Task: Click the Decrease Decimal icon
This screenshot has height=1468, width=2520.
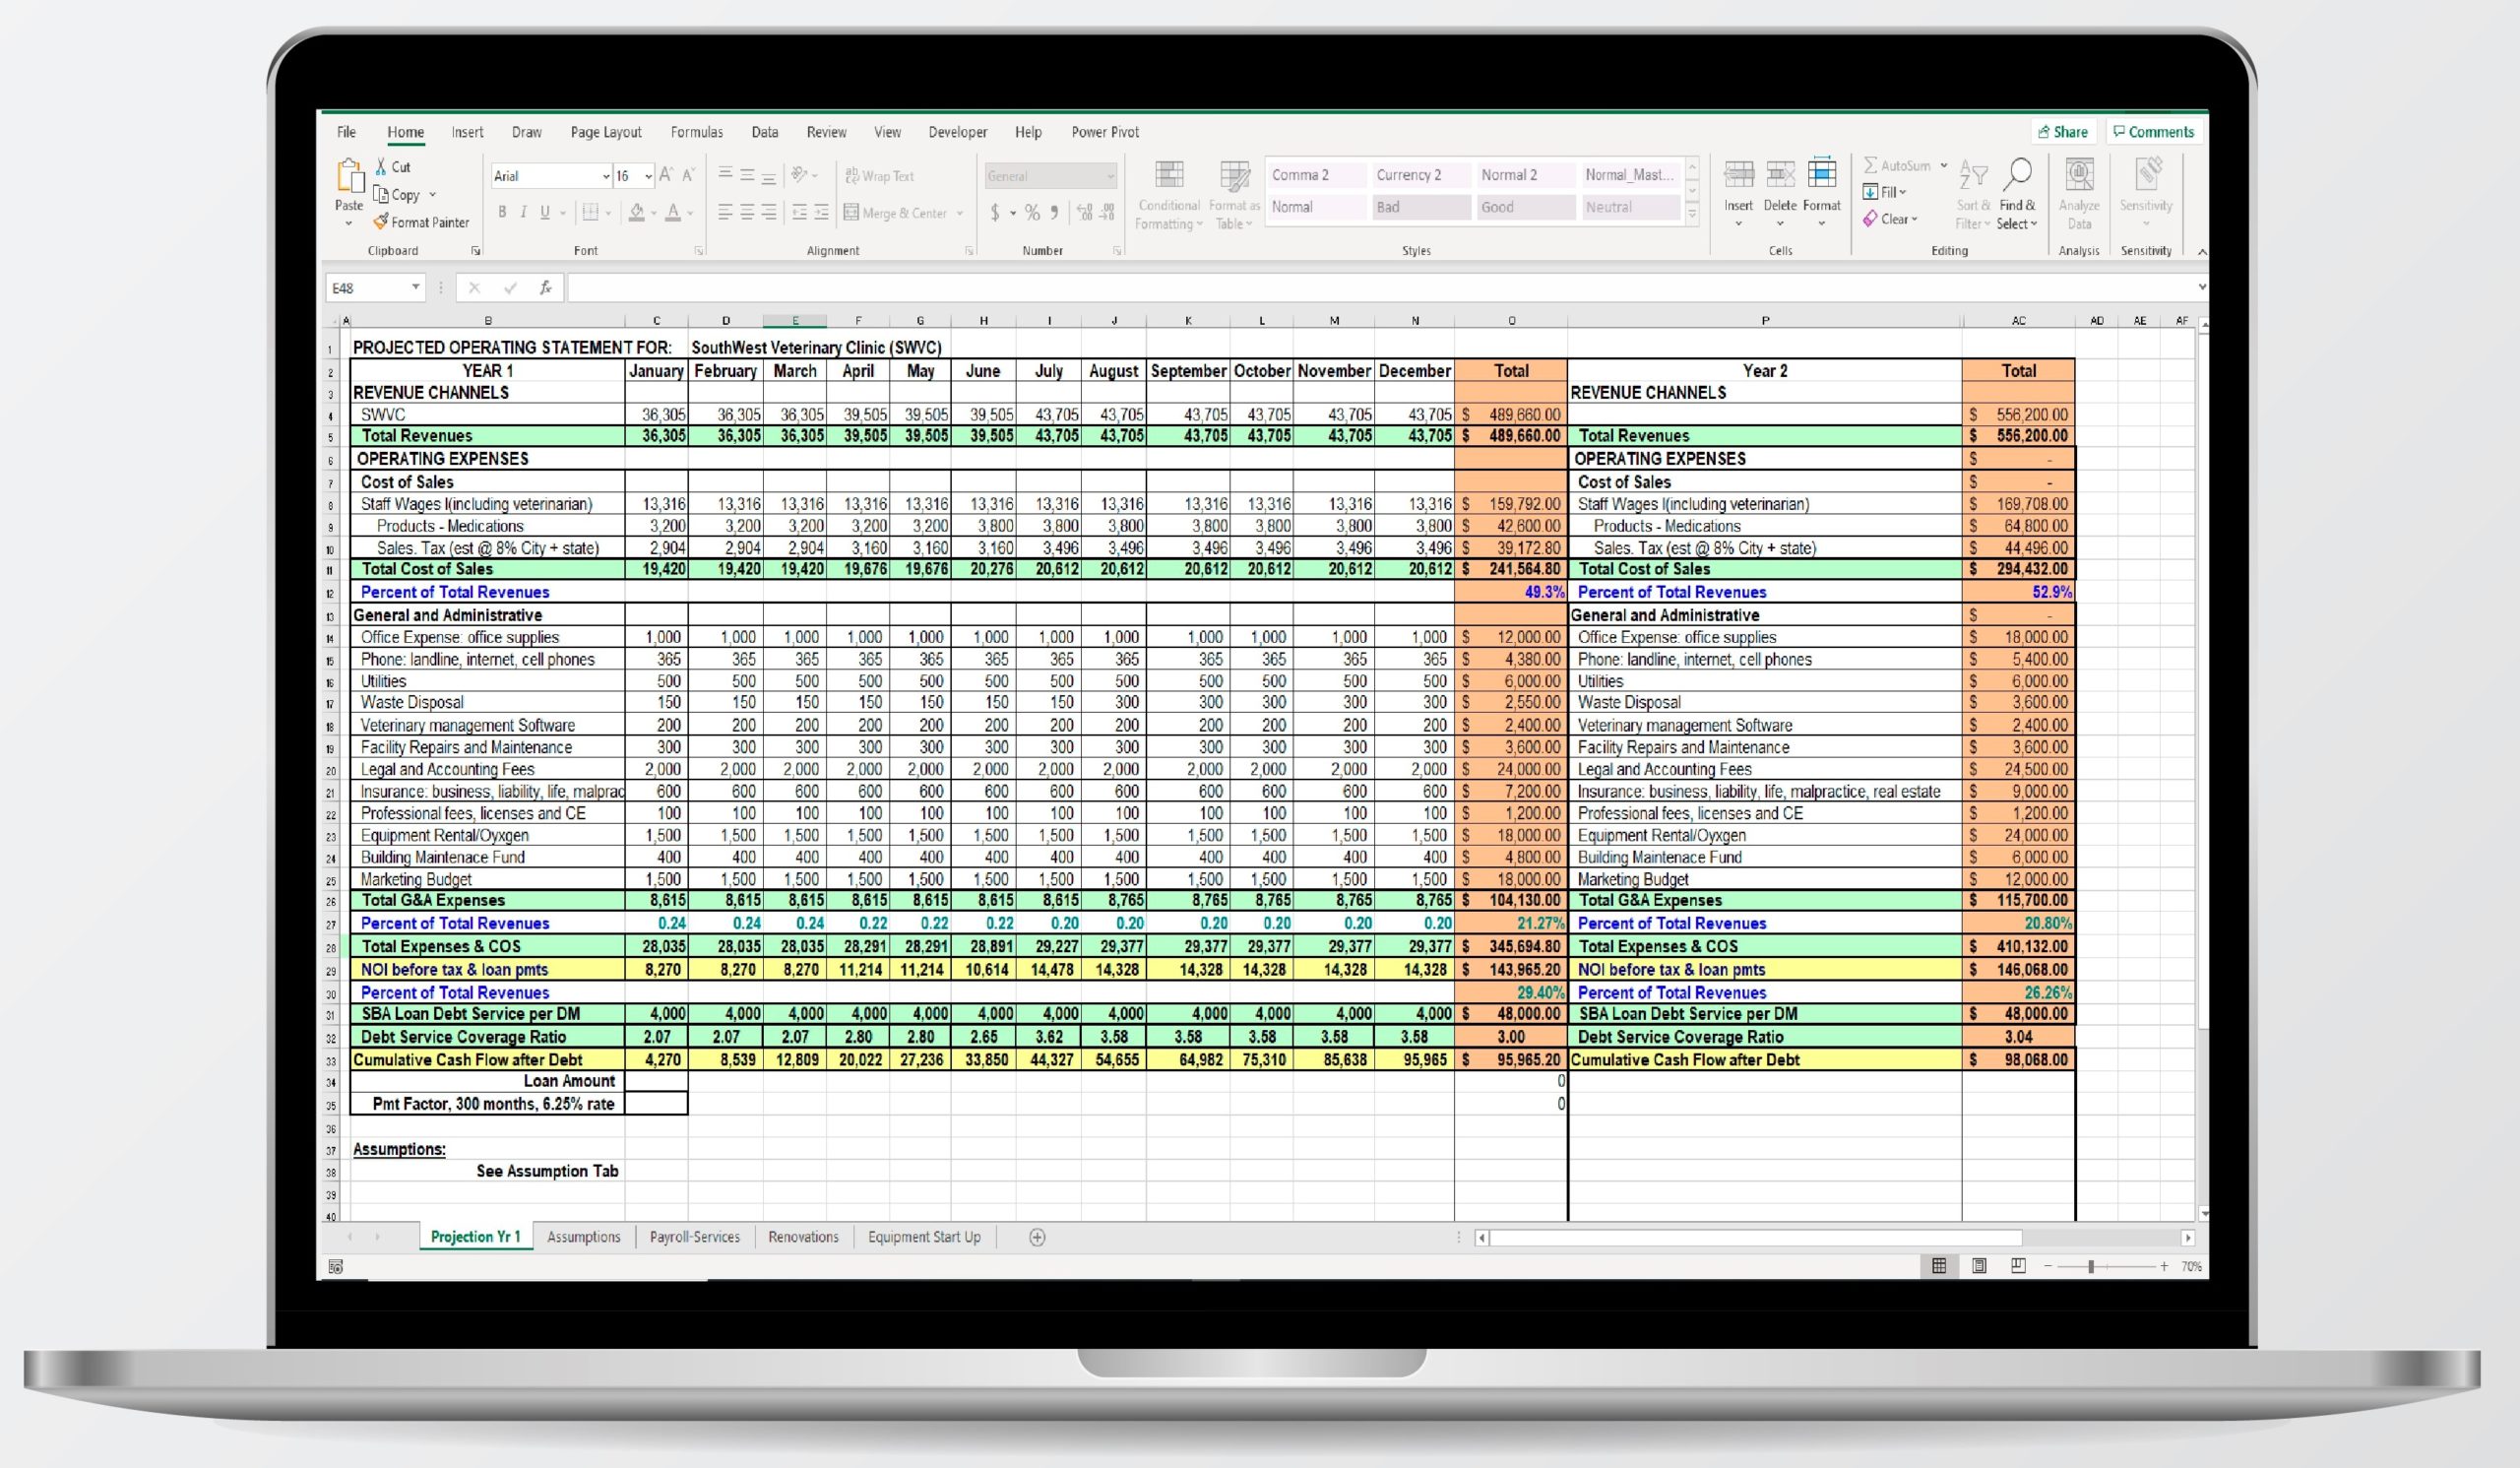Action: click(x=1107, y=212)
